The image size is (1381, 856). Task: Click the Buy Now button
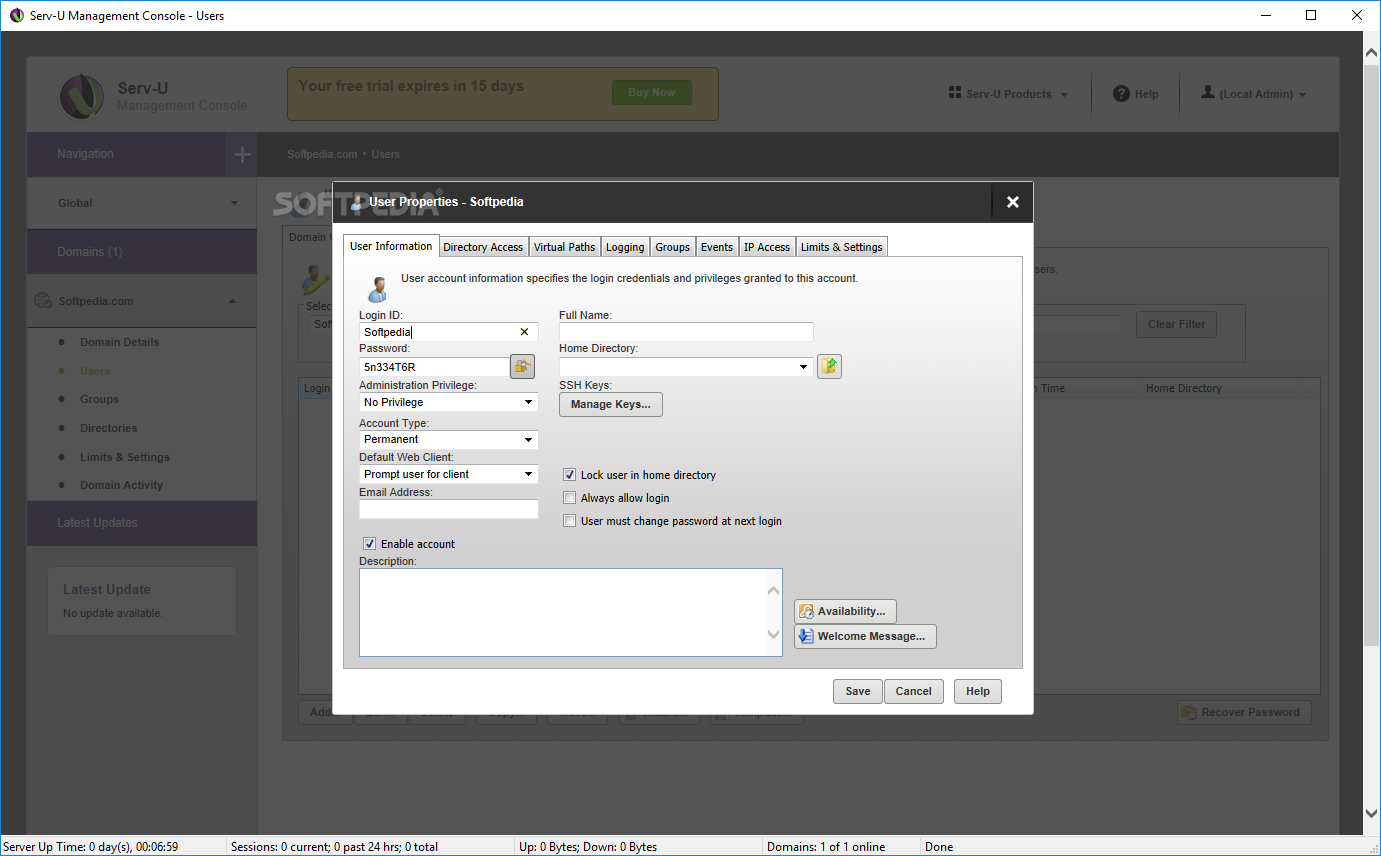point(651,93)
